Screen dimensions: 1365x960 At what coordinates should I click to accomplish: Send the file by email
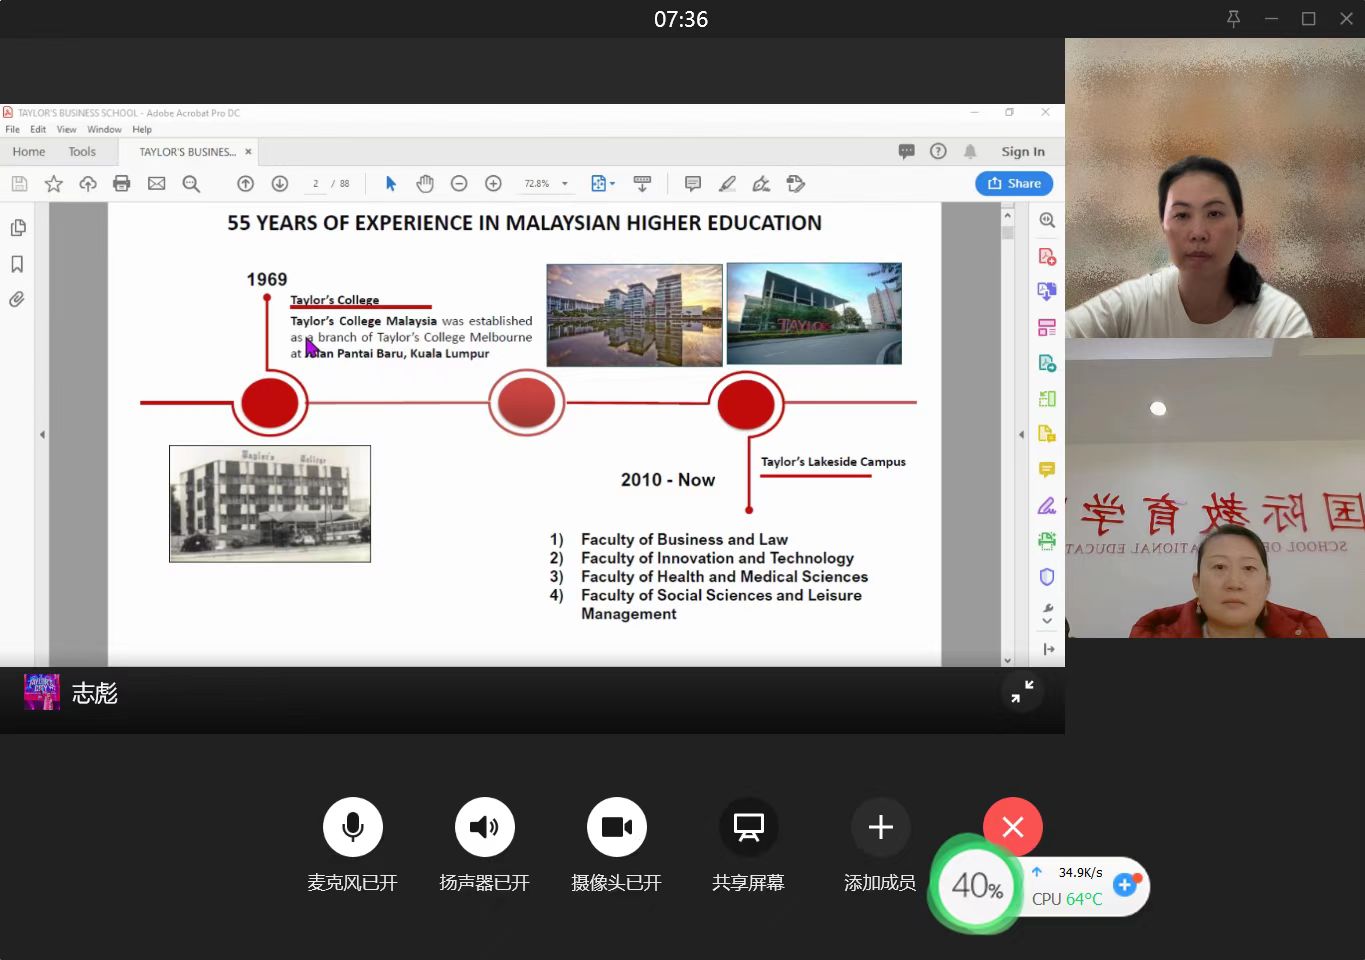click(x=156, y=184)
